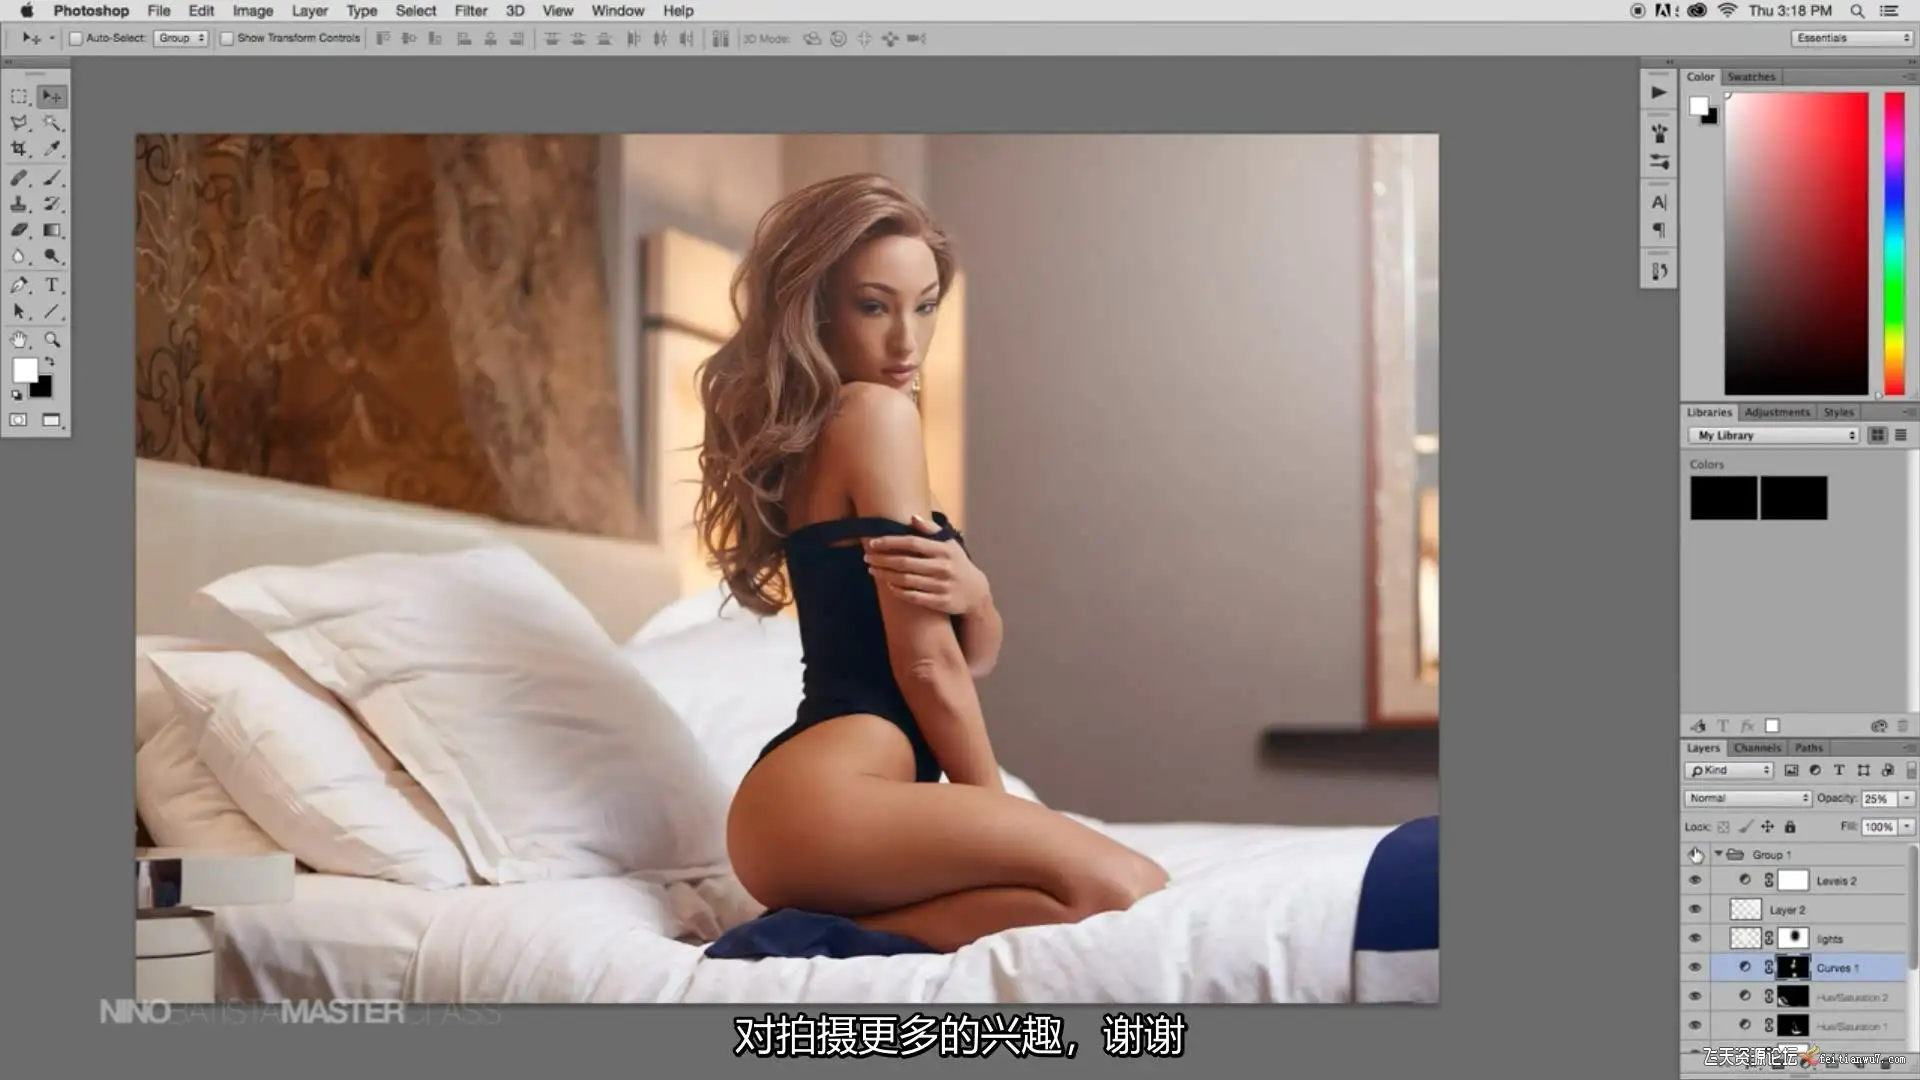1920x1080 pixels.
Task: Select the Crop tool
Action: 19,149
